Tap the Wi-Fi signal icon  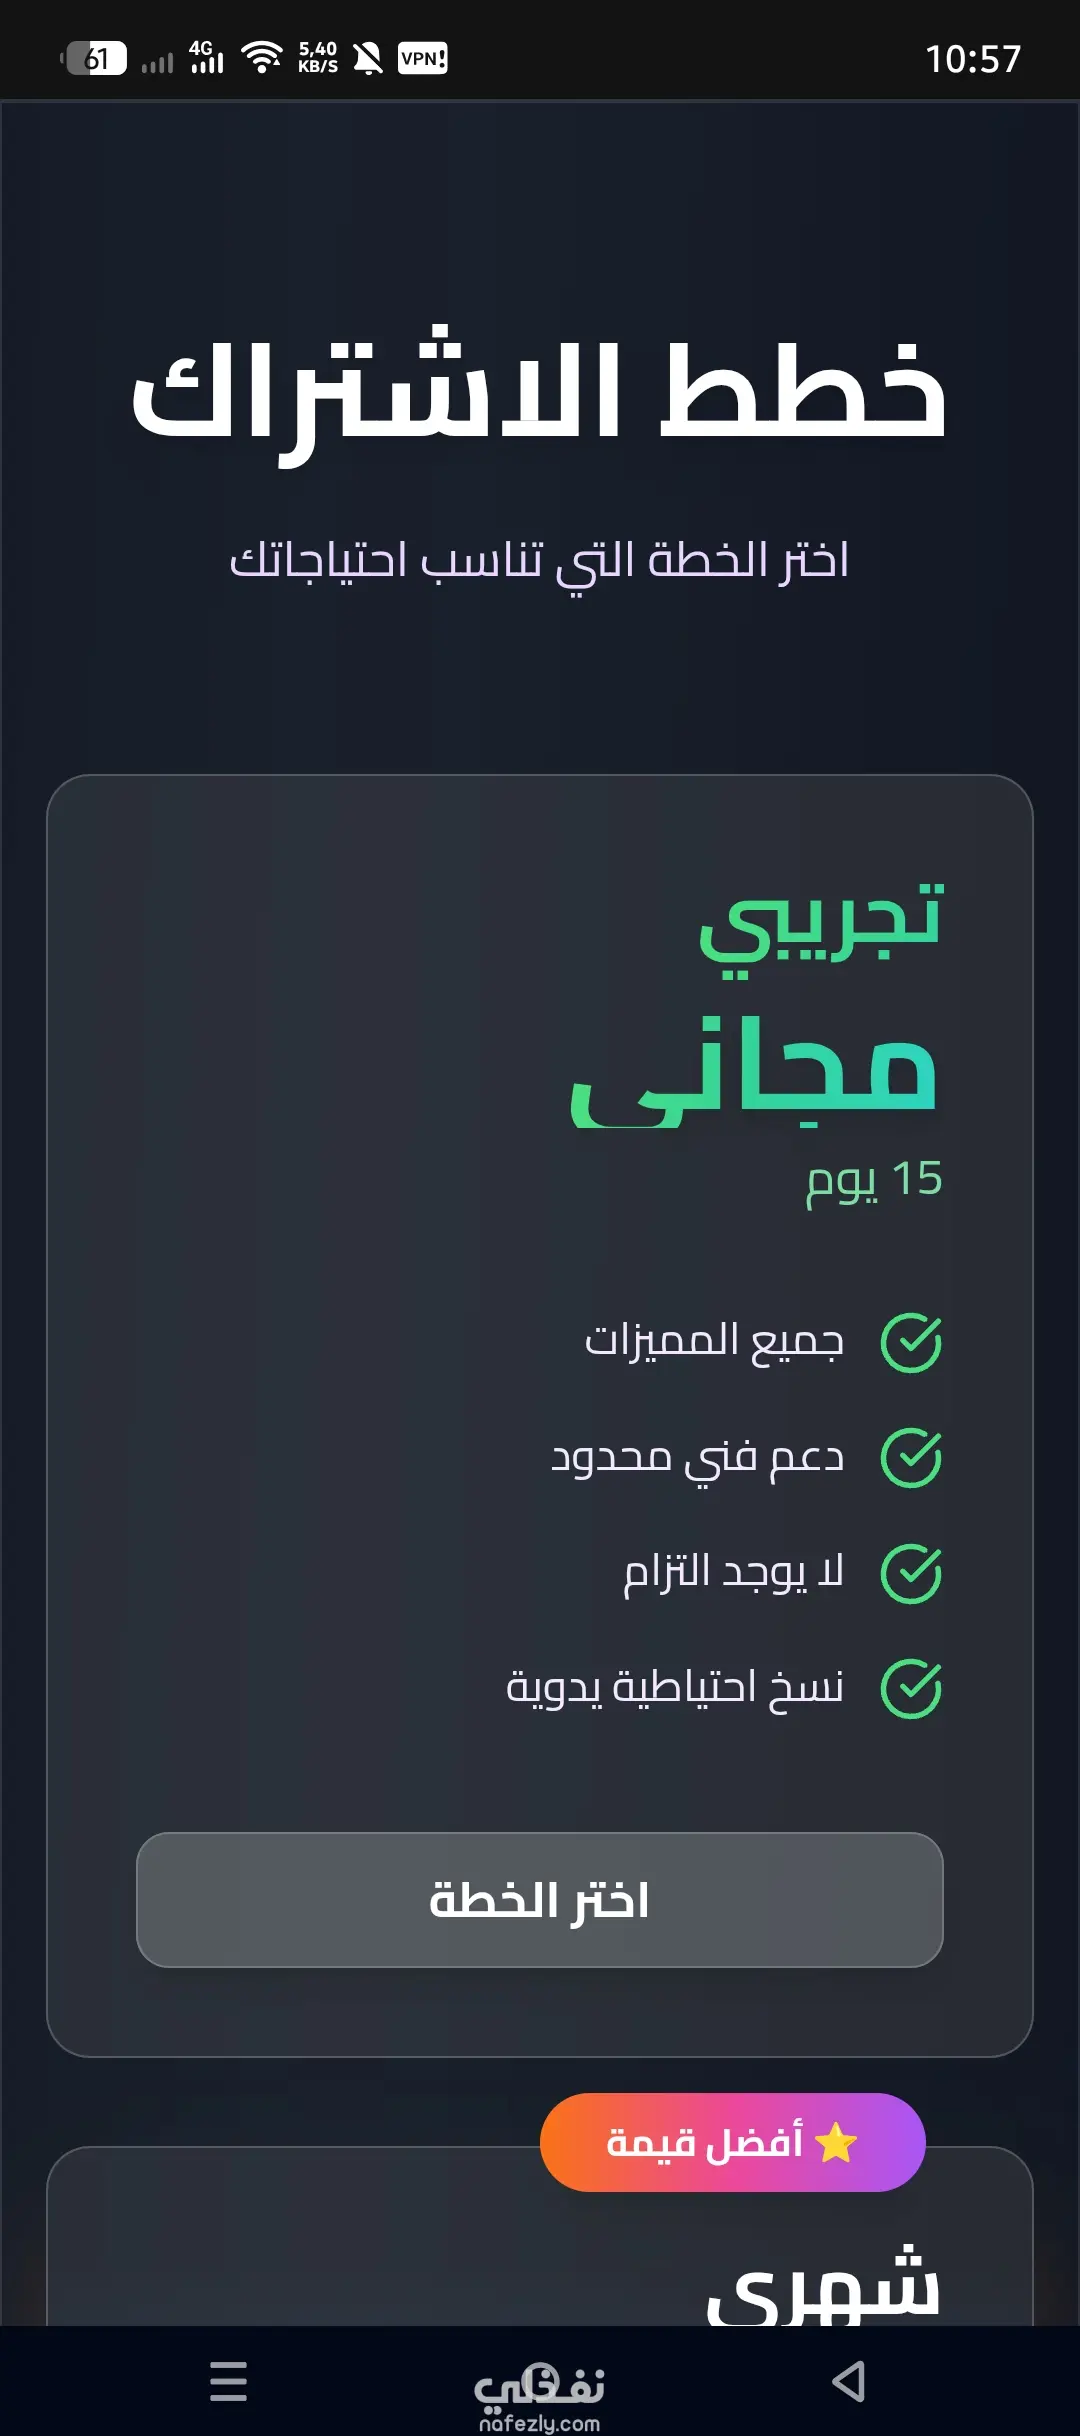click(262, 58)
